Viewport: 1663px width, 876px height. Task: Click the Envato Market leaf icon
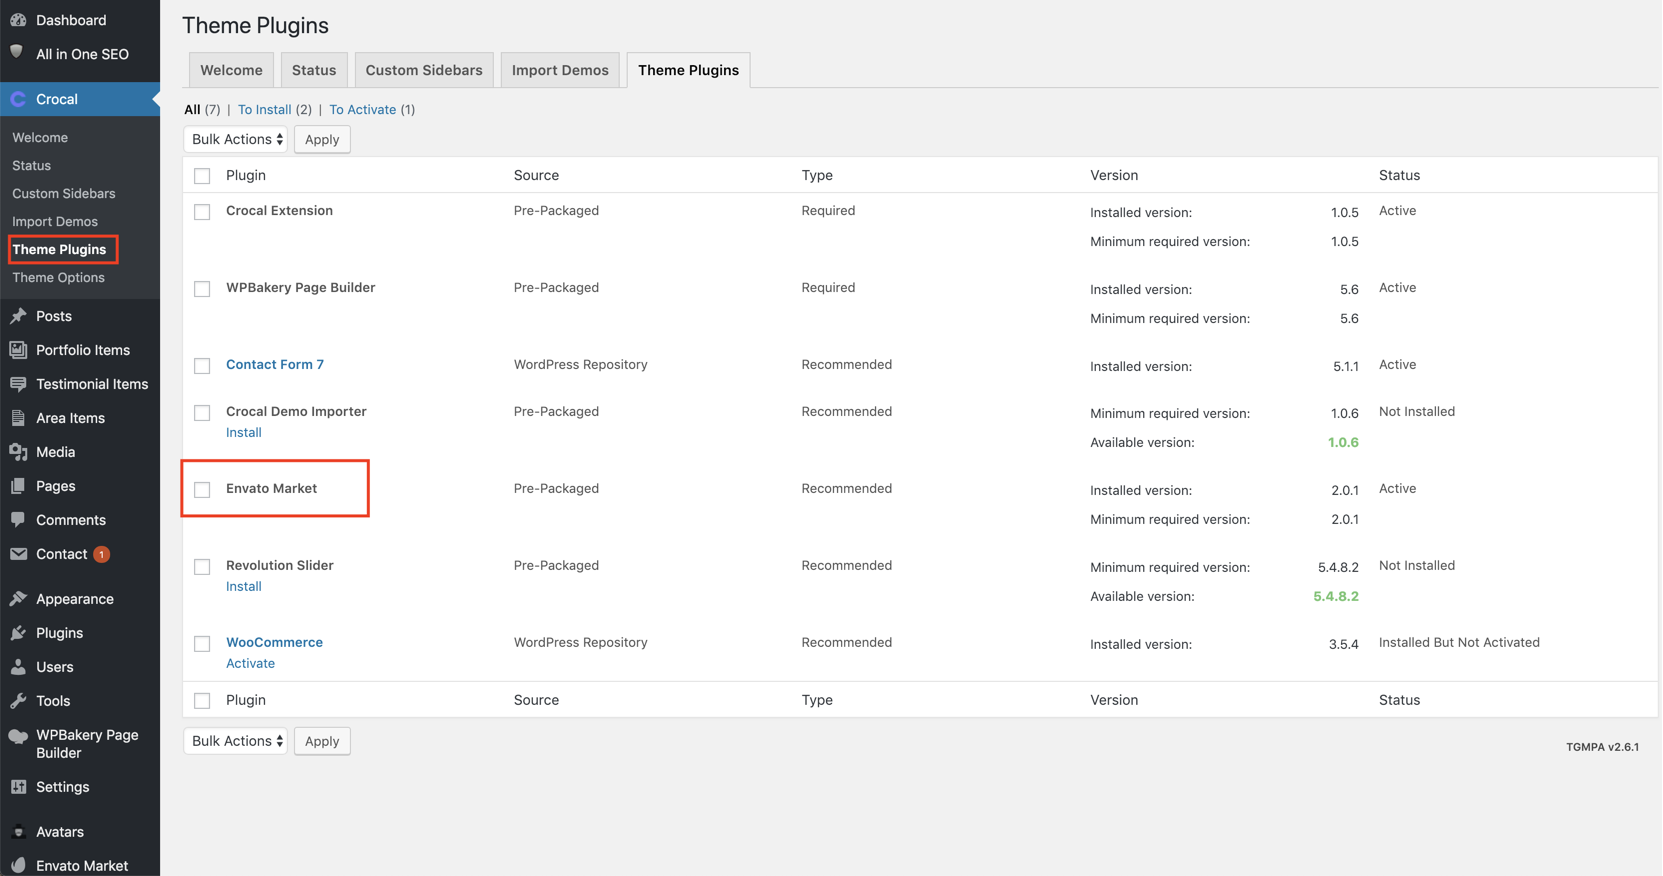[x=18, y=866]
